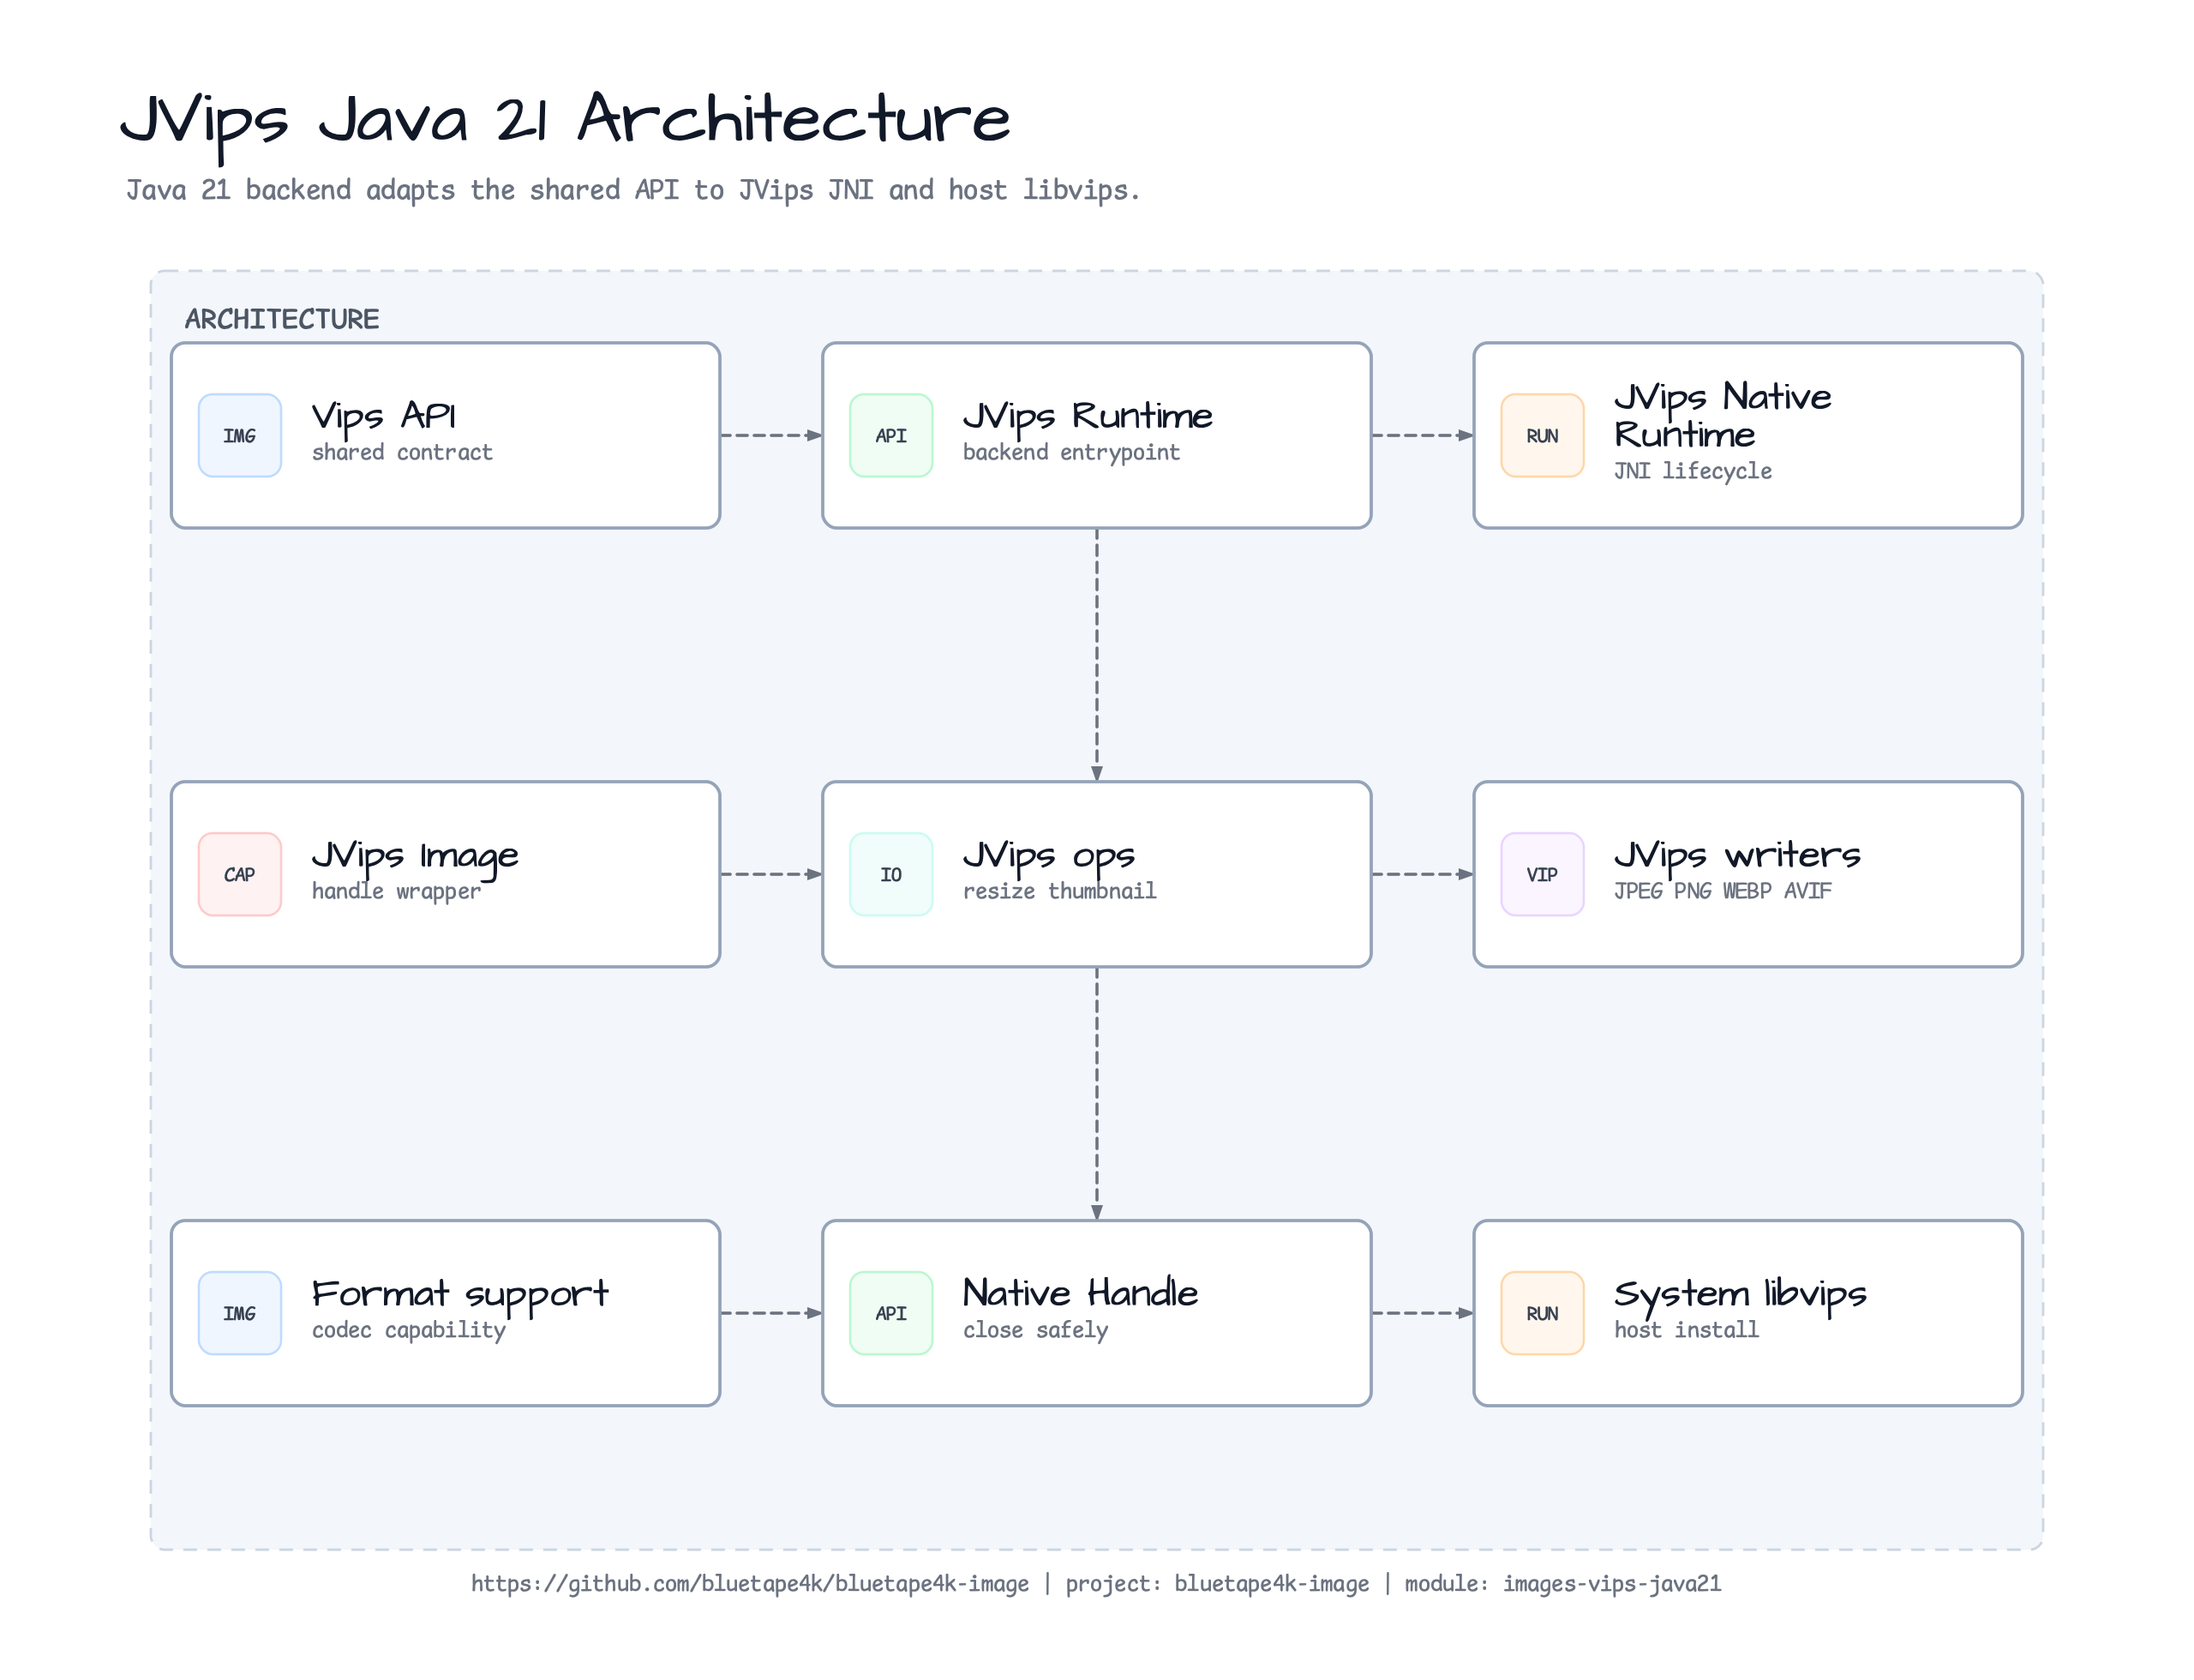The image size is (2194, 1680).
Task: Click the 'handle wrapper' subtitle
Action: coord(396,892)
